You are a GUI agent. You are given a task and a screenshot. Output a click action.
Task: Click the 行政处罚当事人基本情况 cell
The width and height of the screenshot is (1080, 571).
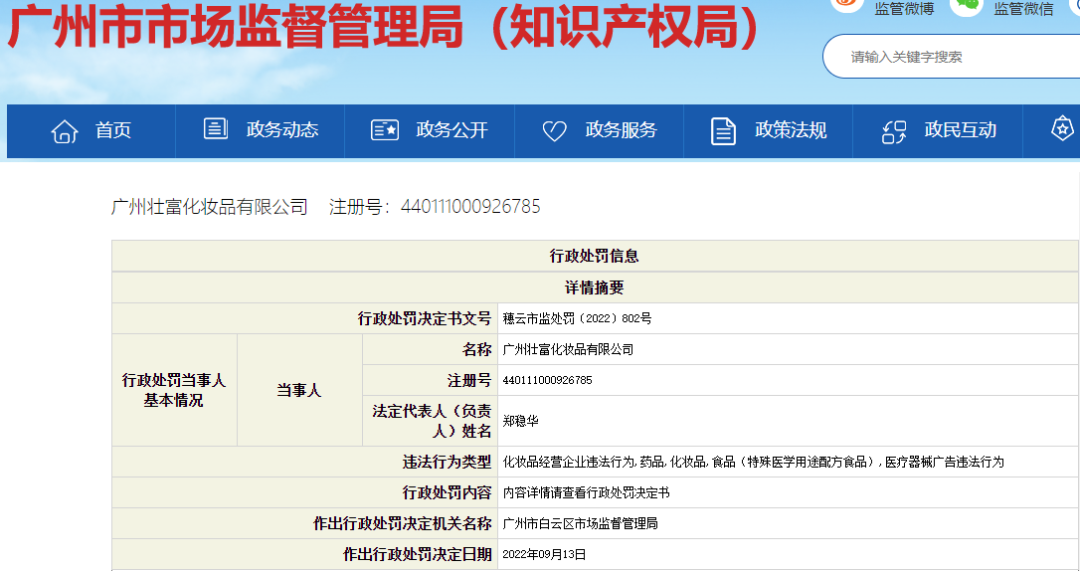174,391
